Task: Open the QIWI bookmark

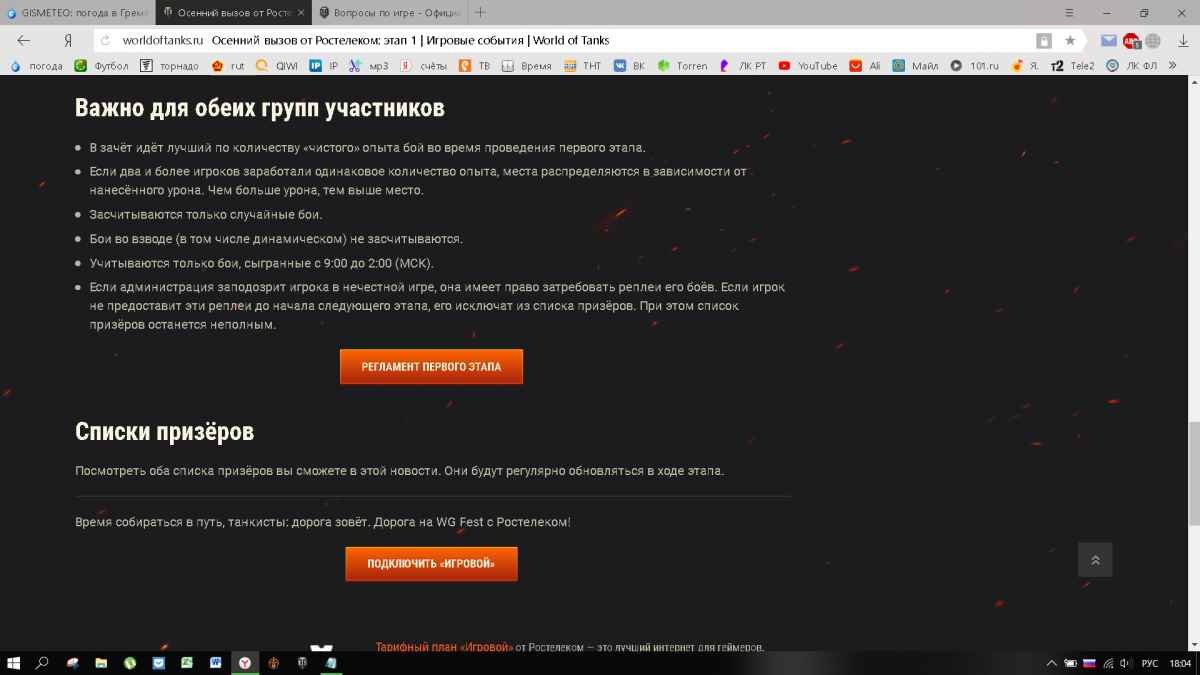Action: click(x=277, y=66)
